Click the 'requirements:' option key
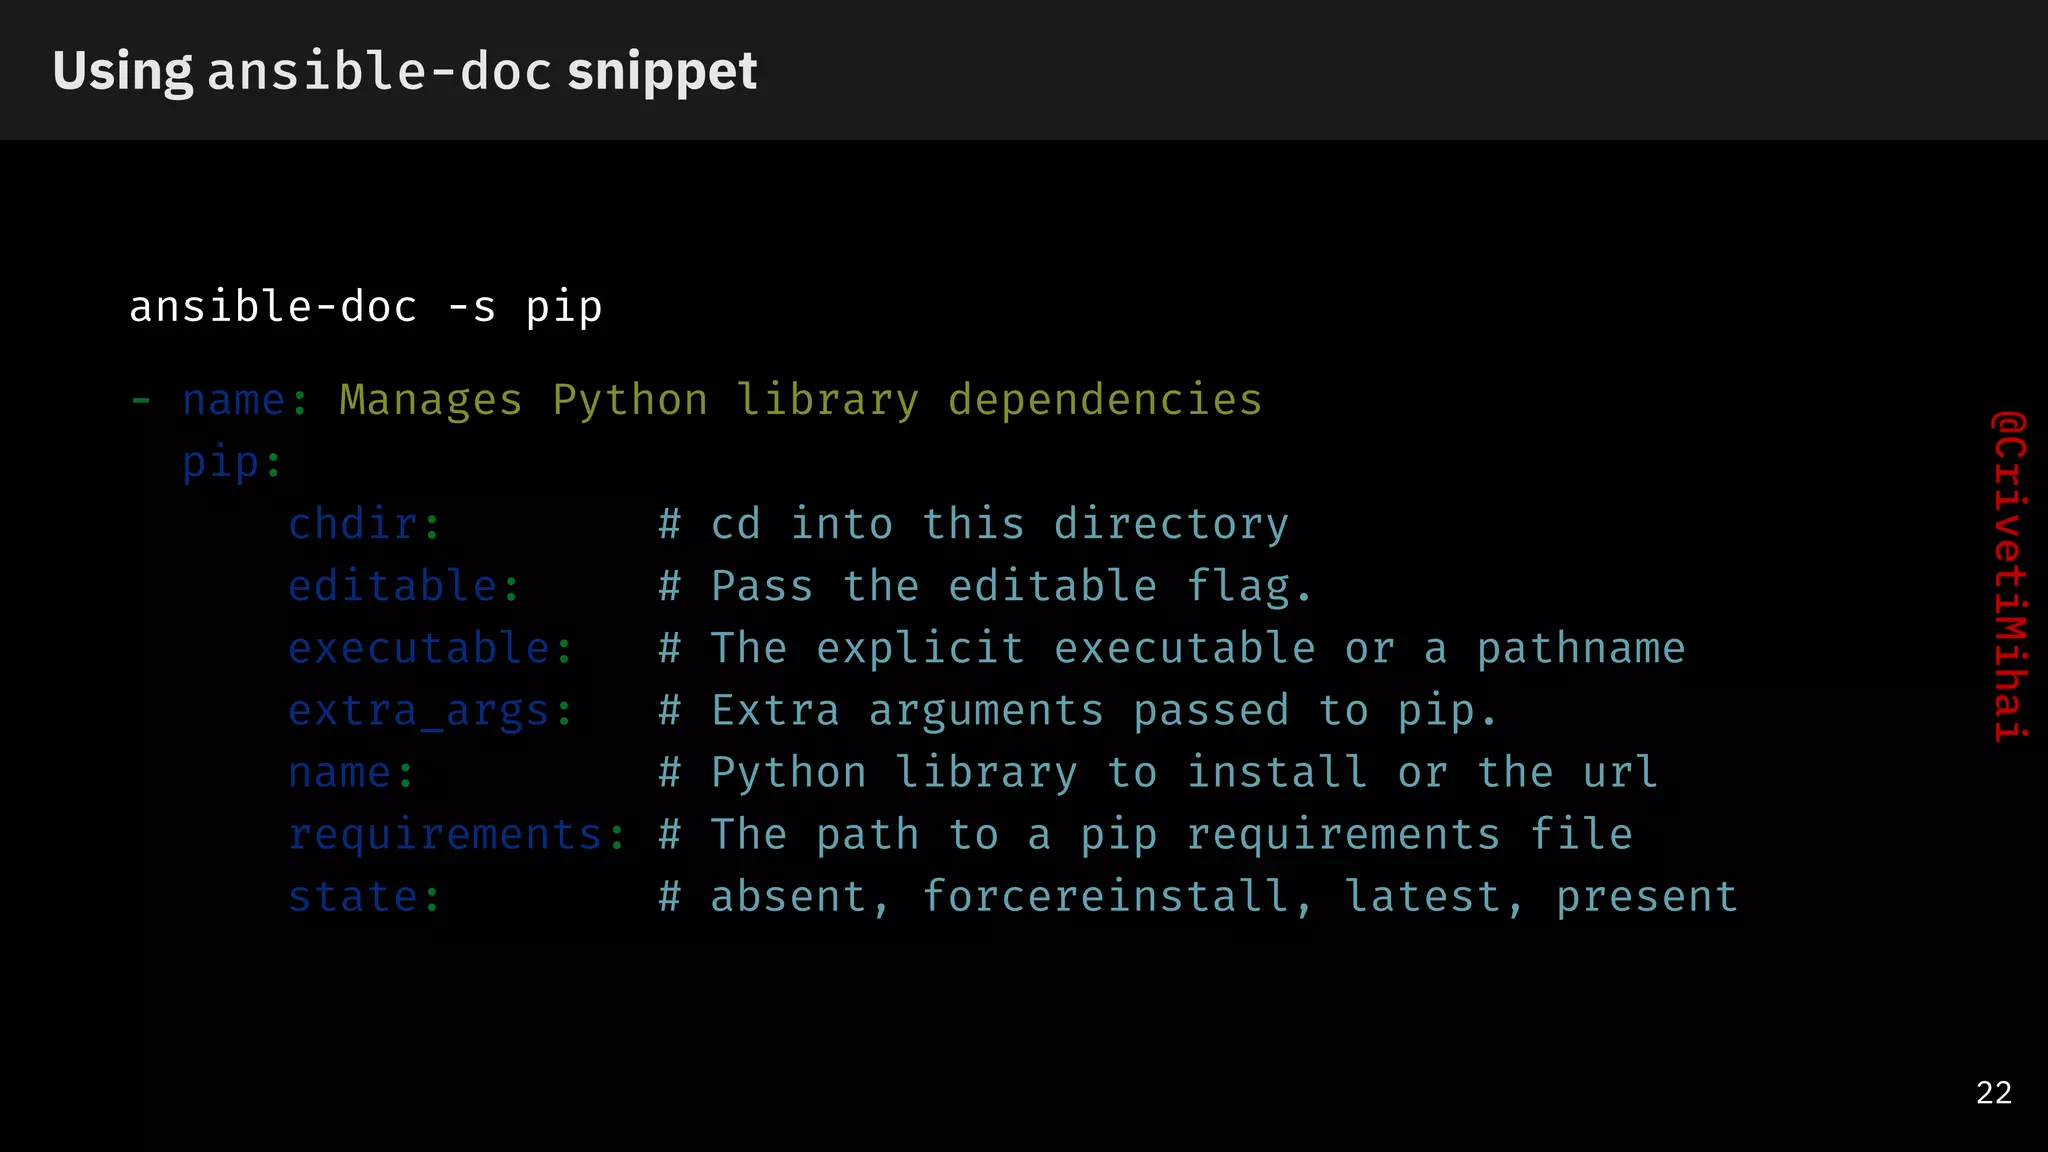This screenshot has height=1152, width=2048. pyautogui.click(x=457, y=835)
